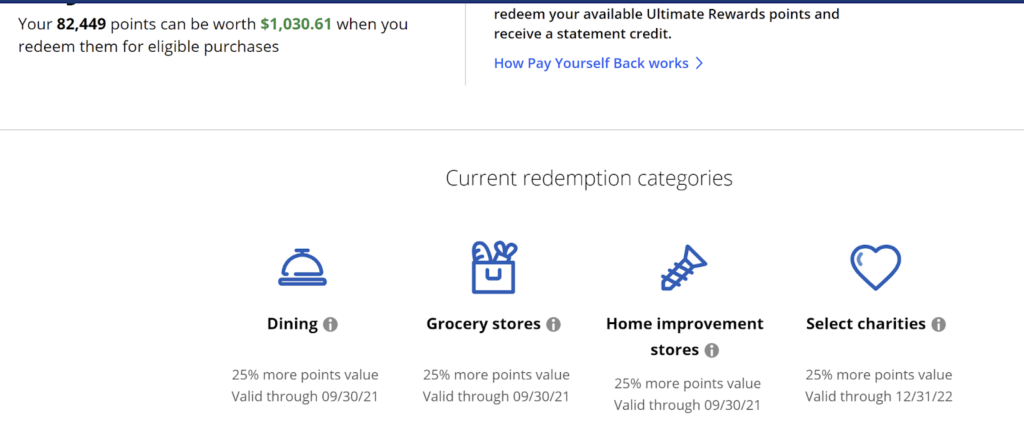Open info icon beside Home improvement stores
This screenshot has height=429, width=1024.
(712, 351)
